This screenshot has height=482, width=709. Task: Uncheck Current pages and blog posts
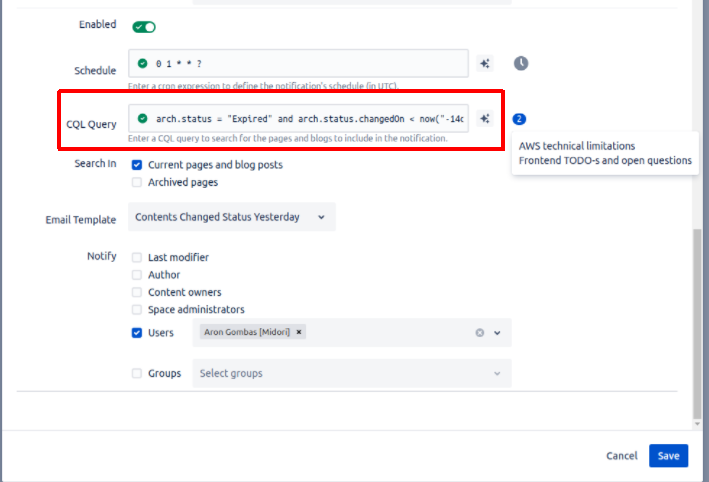click(137, 165)
